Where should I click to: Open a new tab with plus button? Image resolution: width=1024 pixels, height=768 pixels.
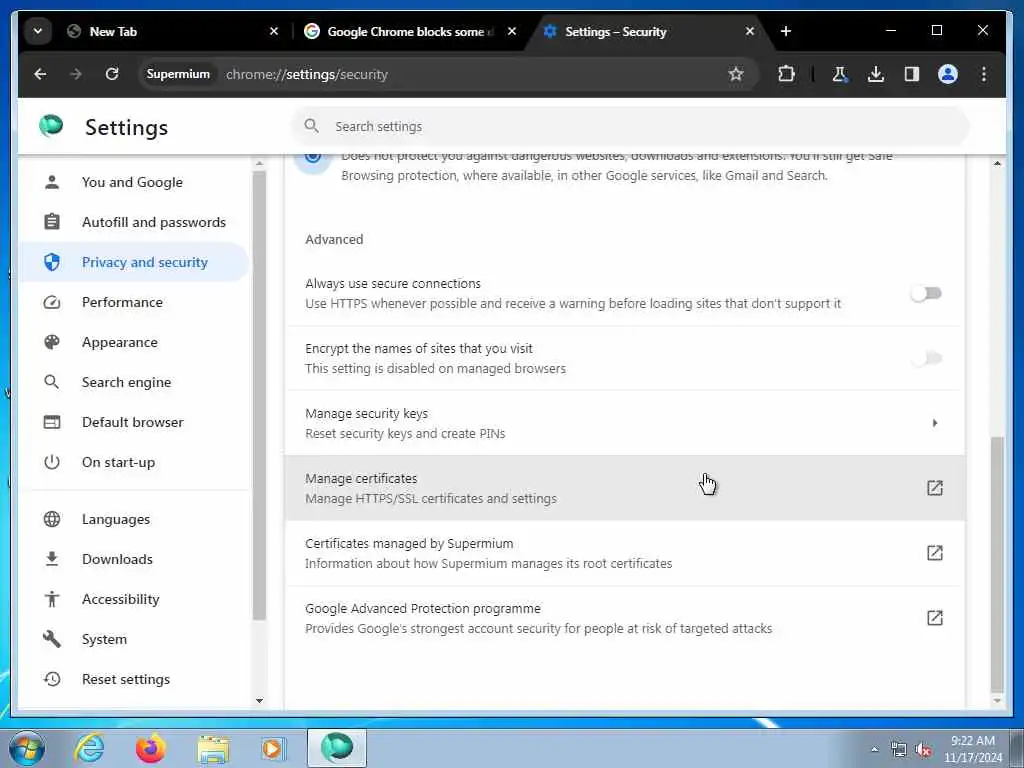(786, 31)
